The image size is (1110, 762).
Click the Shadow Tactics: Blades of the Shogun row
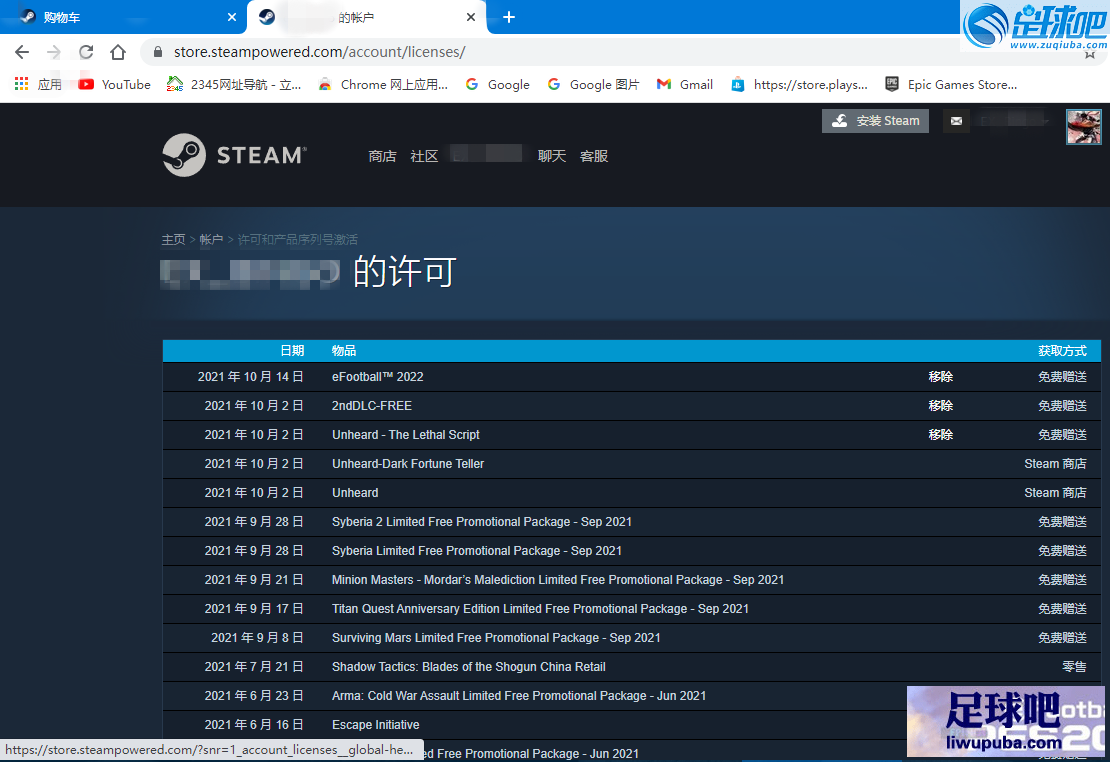(x=631, y=667)
